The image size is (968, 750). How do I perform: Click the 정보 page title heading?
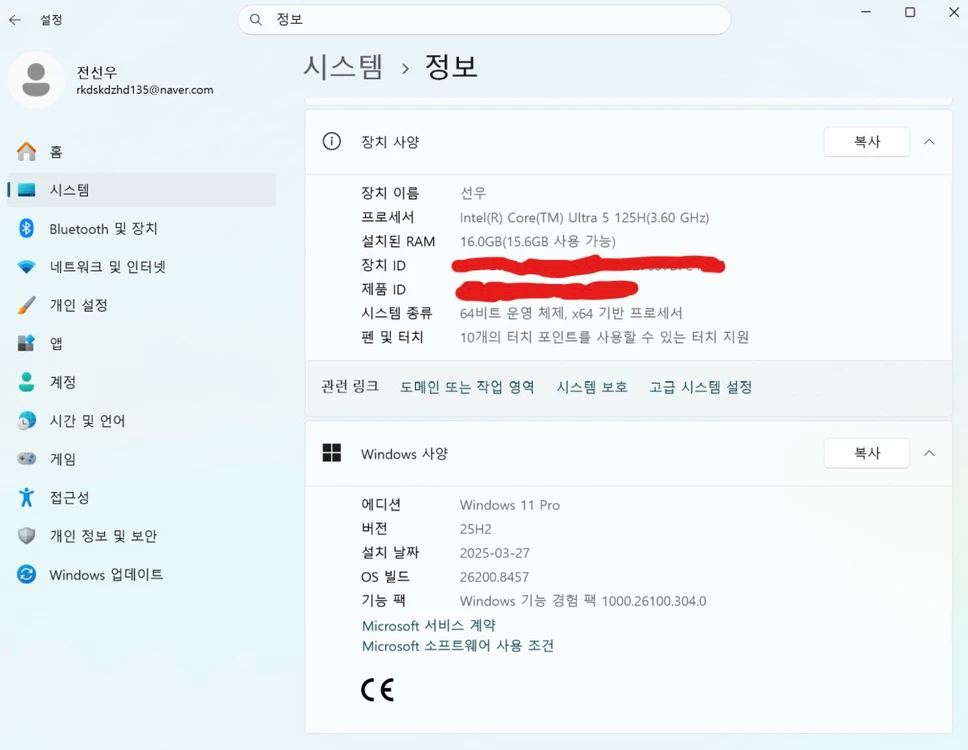451,67
